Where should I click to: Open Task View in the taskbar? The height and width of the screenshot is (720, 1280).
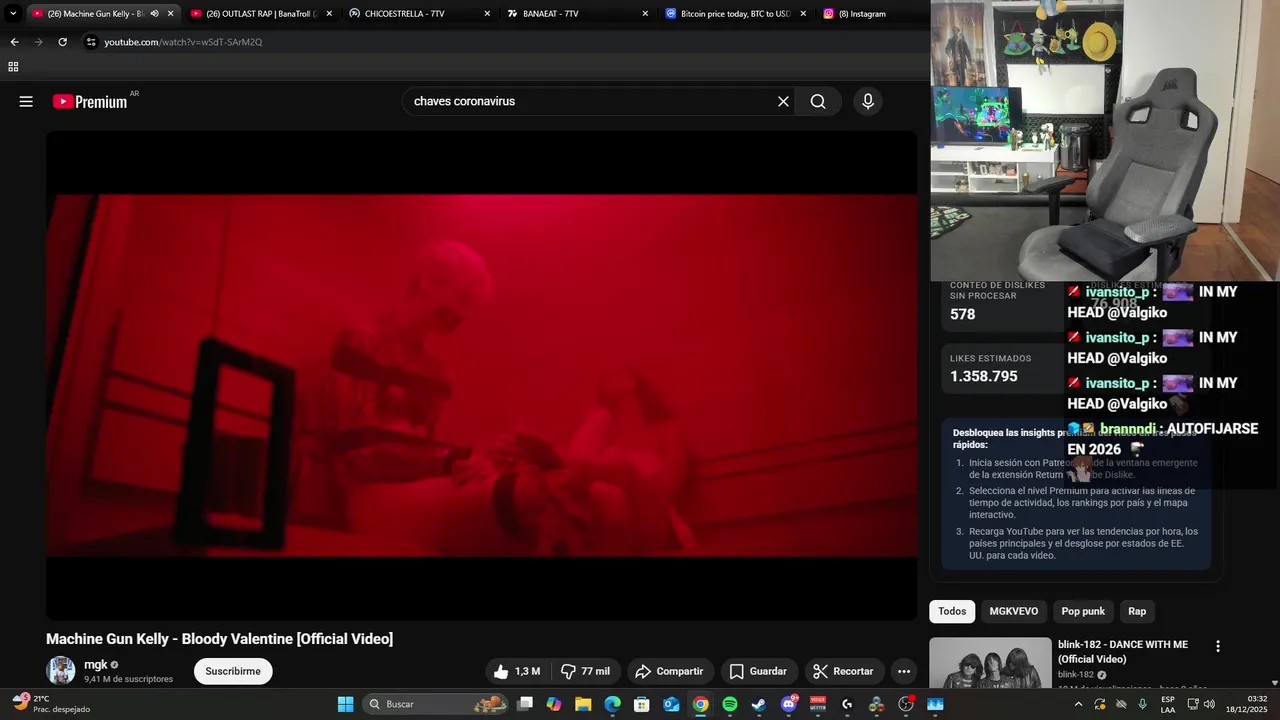coord(525,704)
